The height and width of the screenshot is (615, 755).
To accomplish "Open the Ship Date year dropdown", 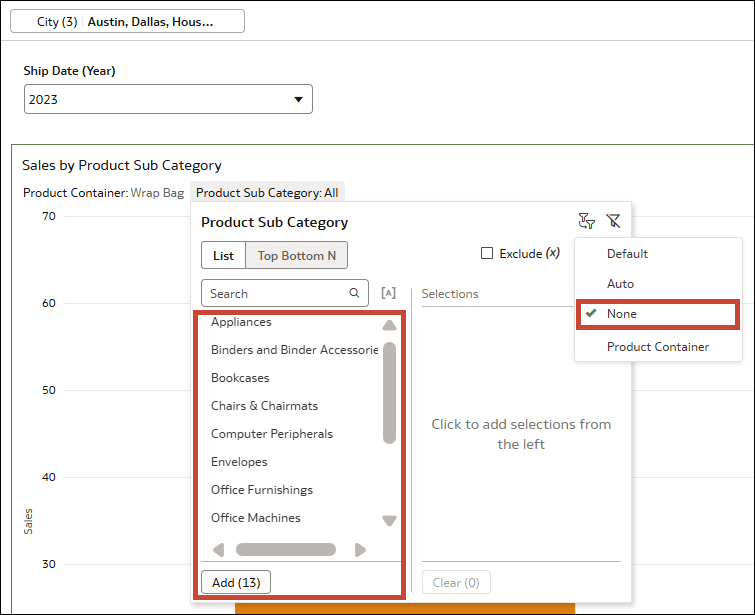I will 168,99.
